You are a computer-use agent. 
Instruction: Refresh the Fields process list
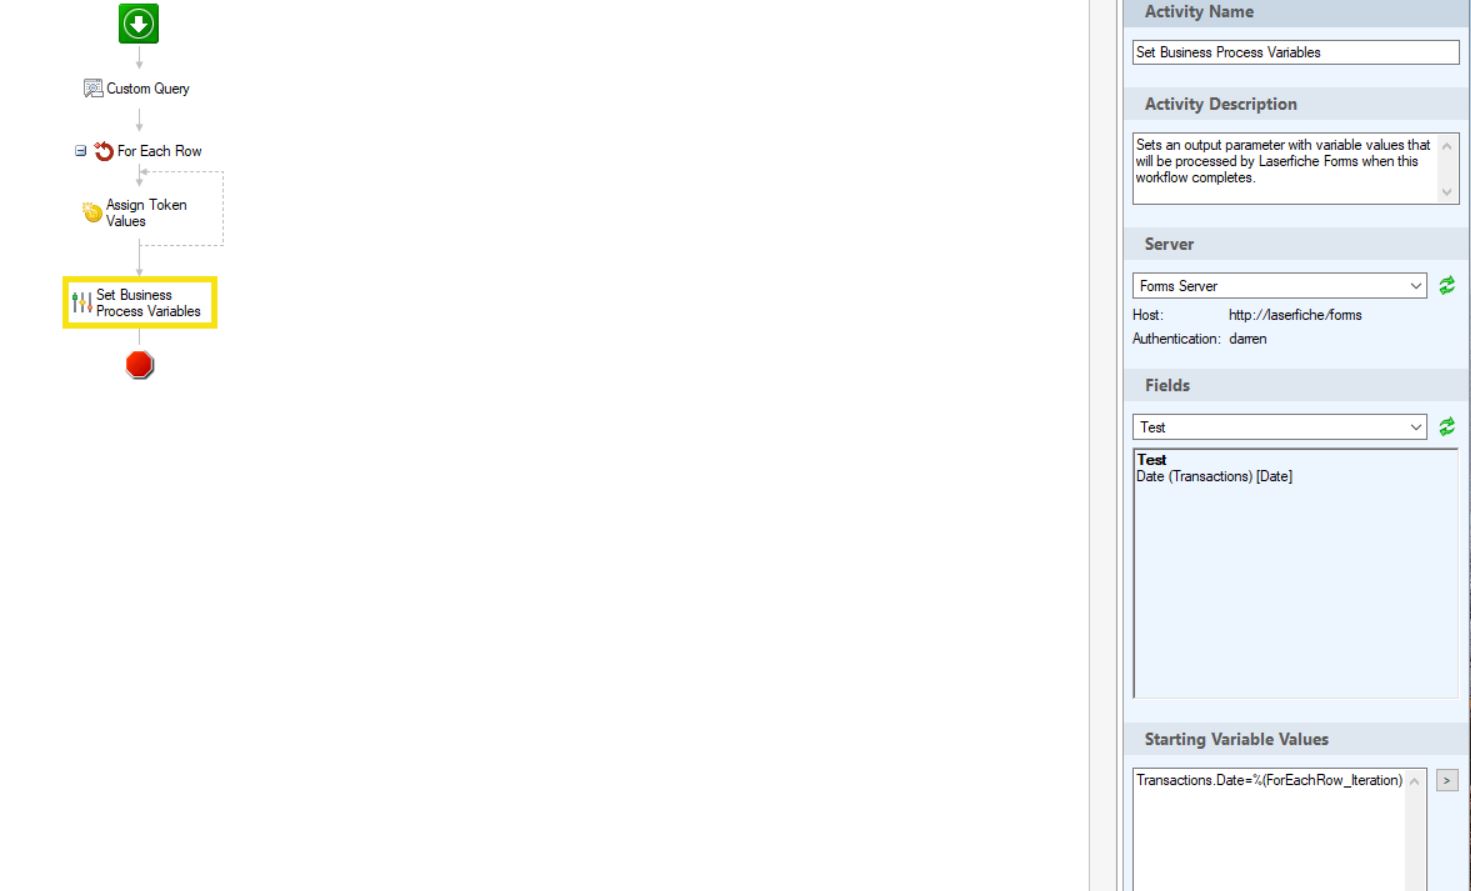(x=1447, y=427)
